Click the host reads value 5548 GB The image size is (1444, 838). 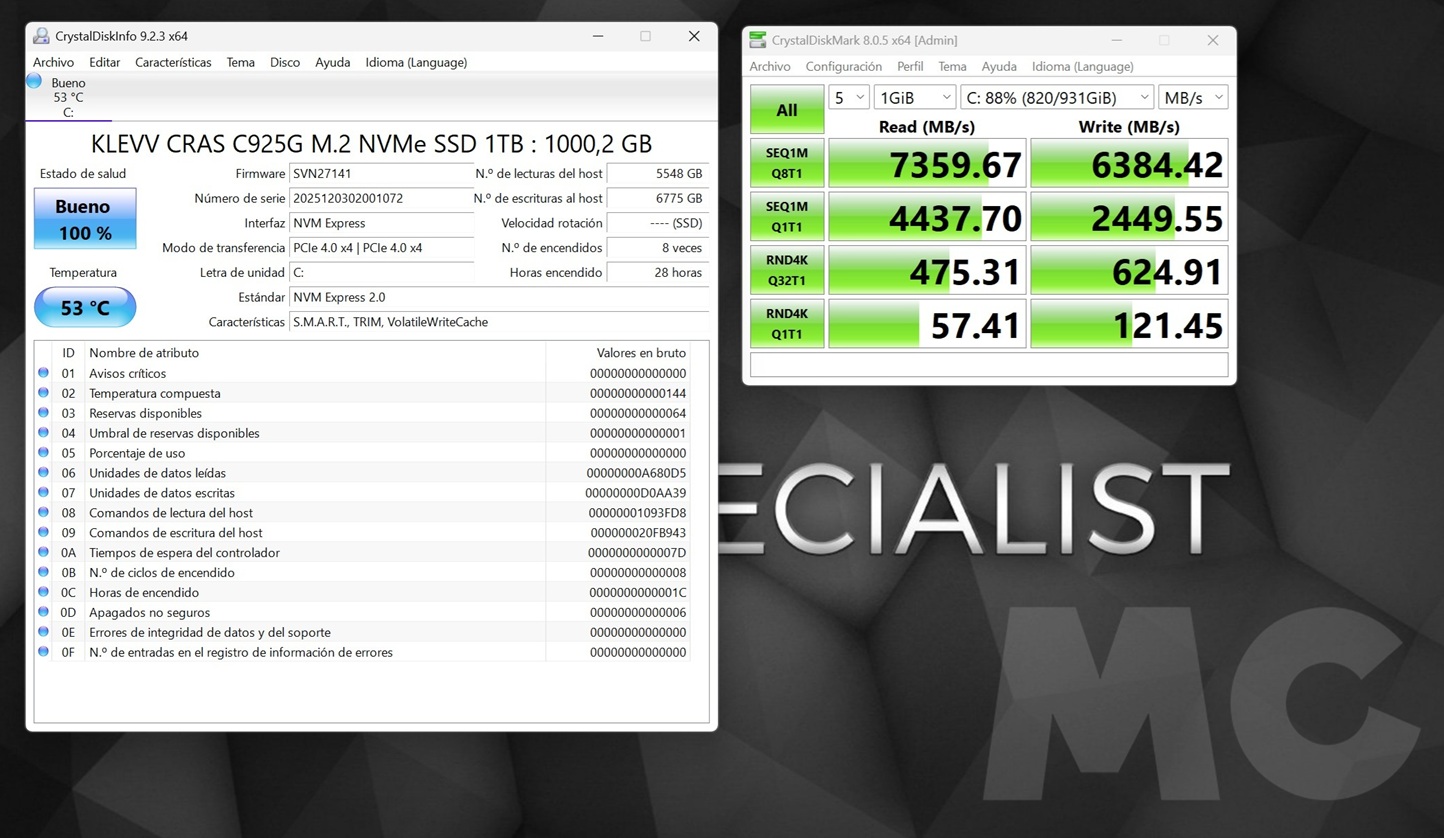tap(658, 174)
